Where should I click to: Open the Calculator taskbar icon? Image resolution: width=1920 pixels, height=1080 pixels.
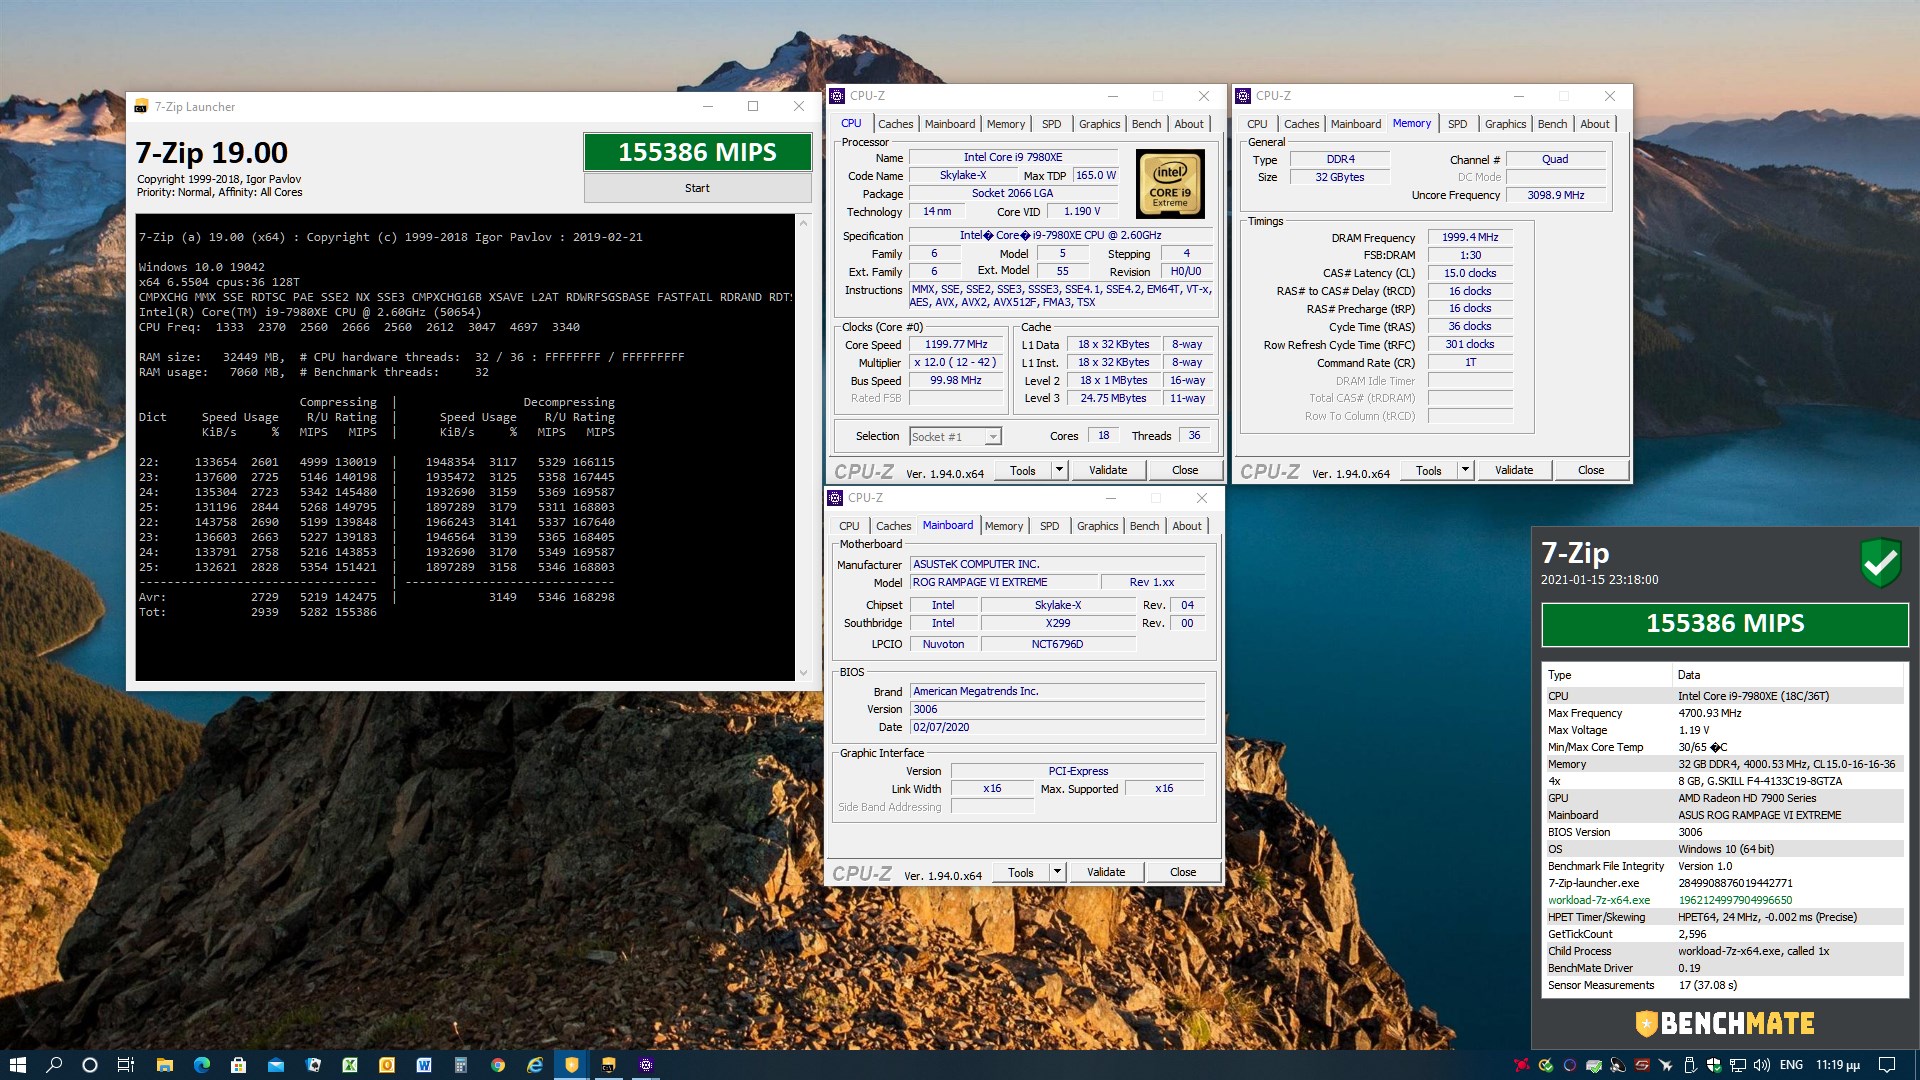[461, 1065]
